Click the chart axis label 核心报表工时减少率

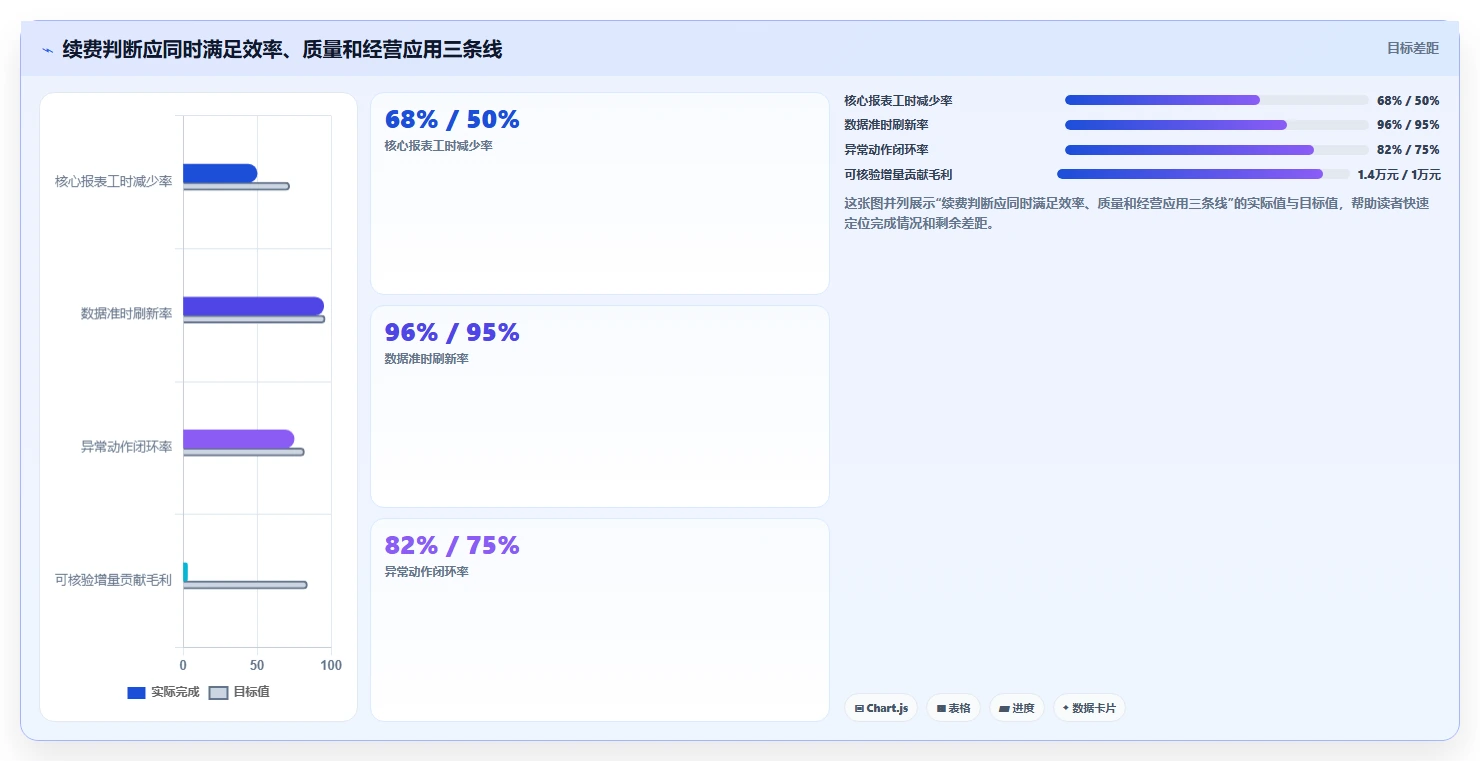114,182
